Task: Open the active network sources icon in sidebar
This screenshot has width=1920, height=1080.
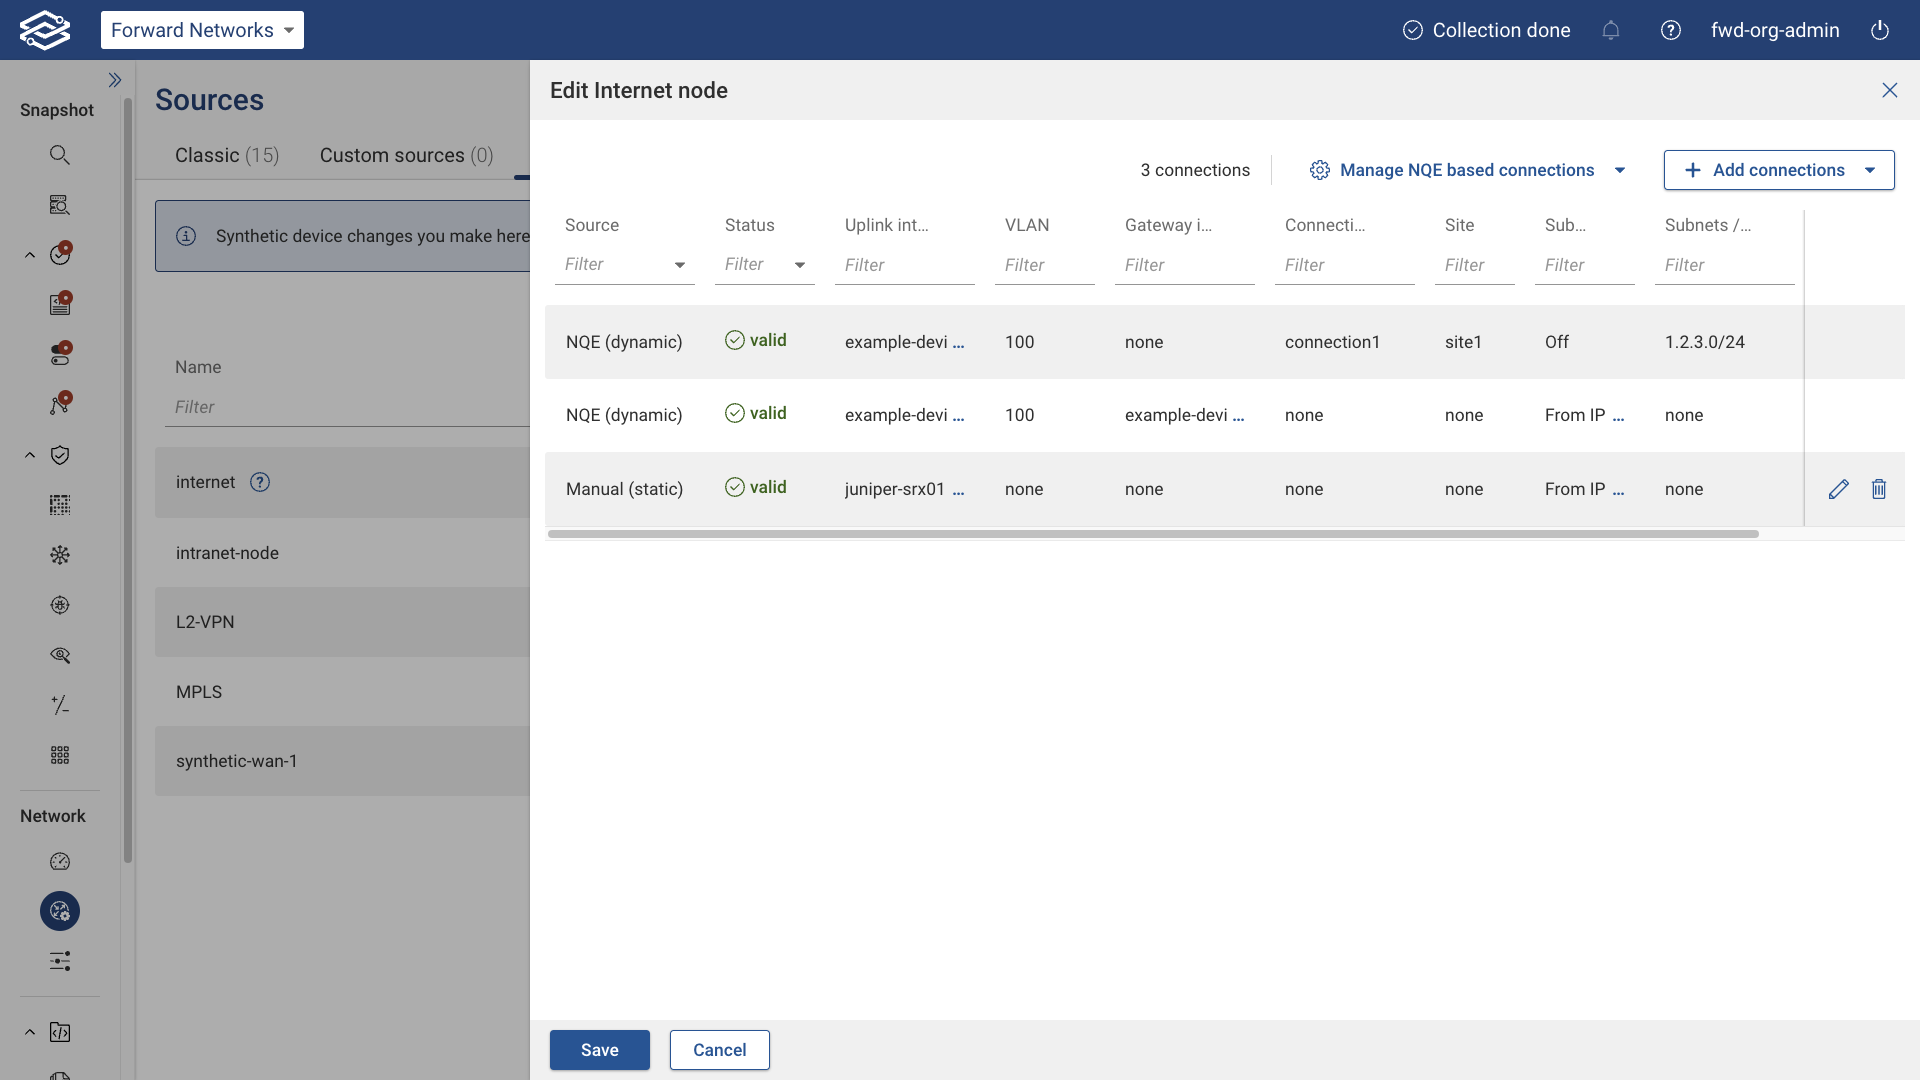Action: [60, 911]
